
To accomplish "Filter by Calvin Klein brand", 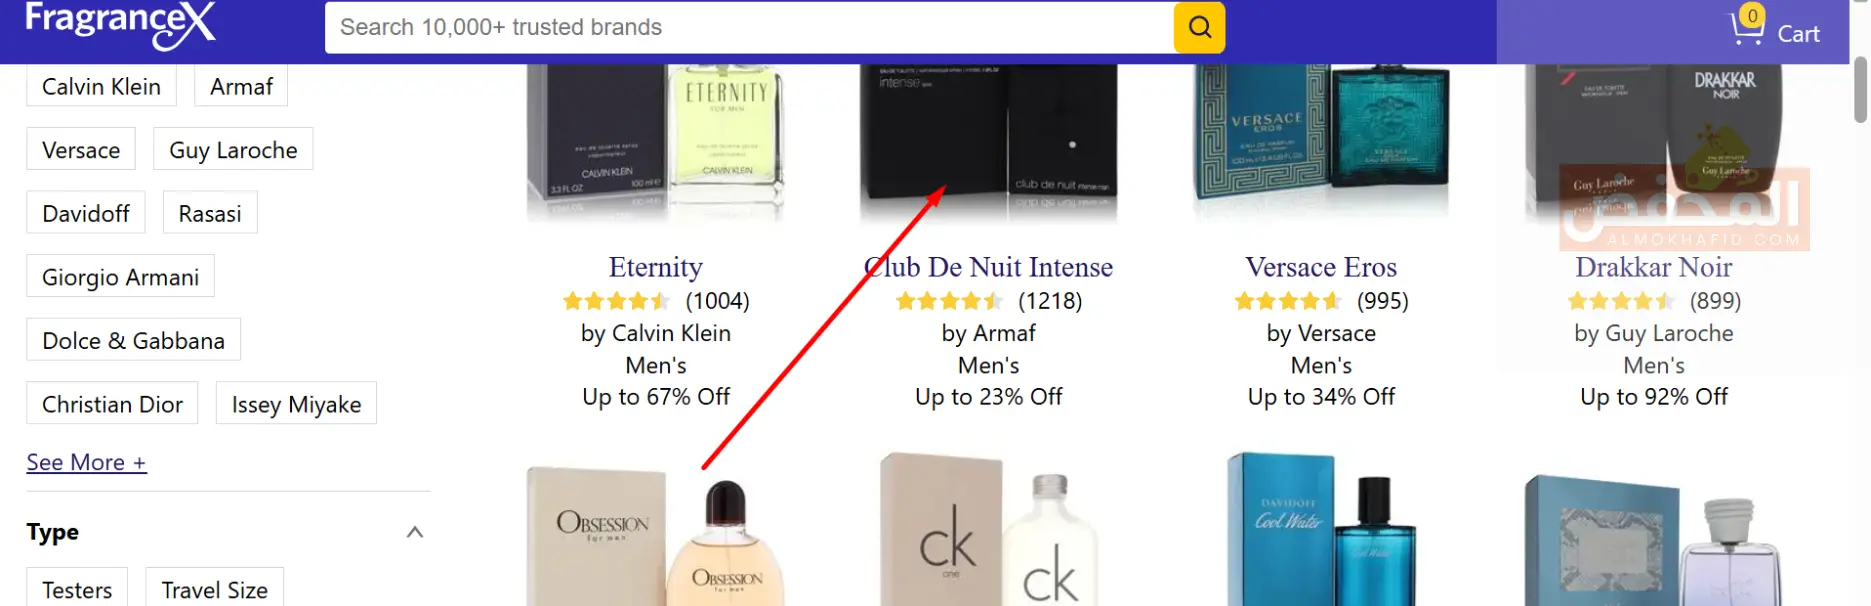I will pyautogui.click(x=101, y=86).
